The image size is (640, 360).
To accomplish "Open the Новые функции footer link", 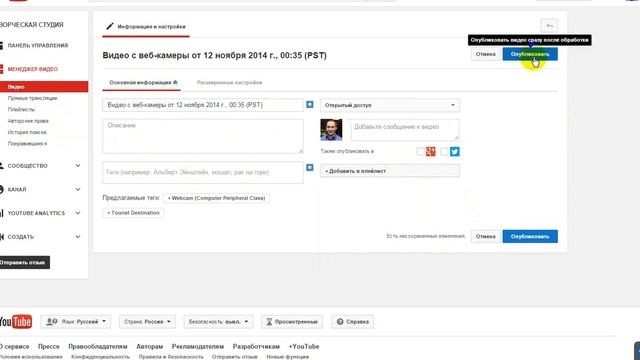I will [287, 357].
